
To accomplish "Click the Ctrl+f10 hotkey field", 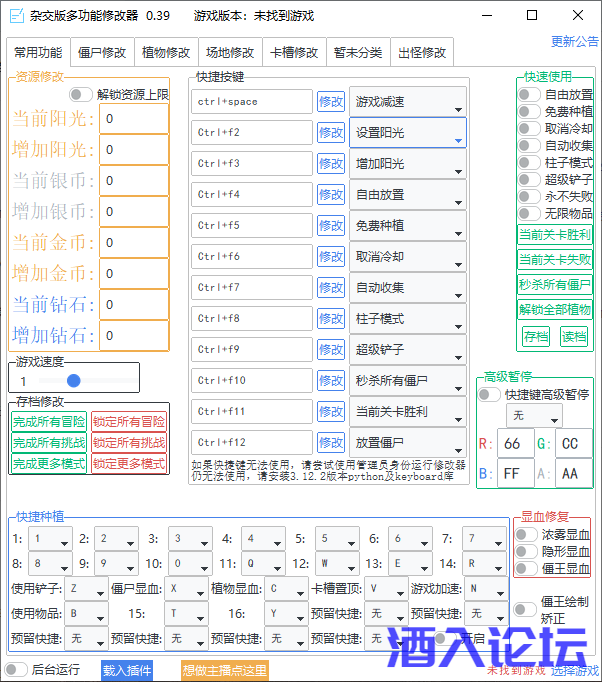I will tap(252, 381).
